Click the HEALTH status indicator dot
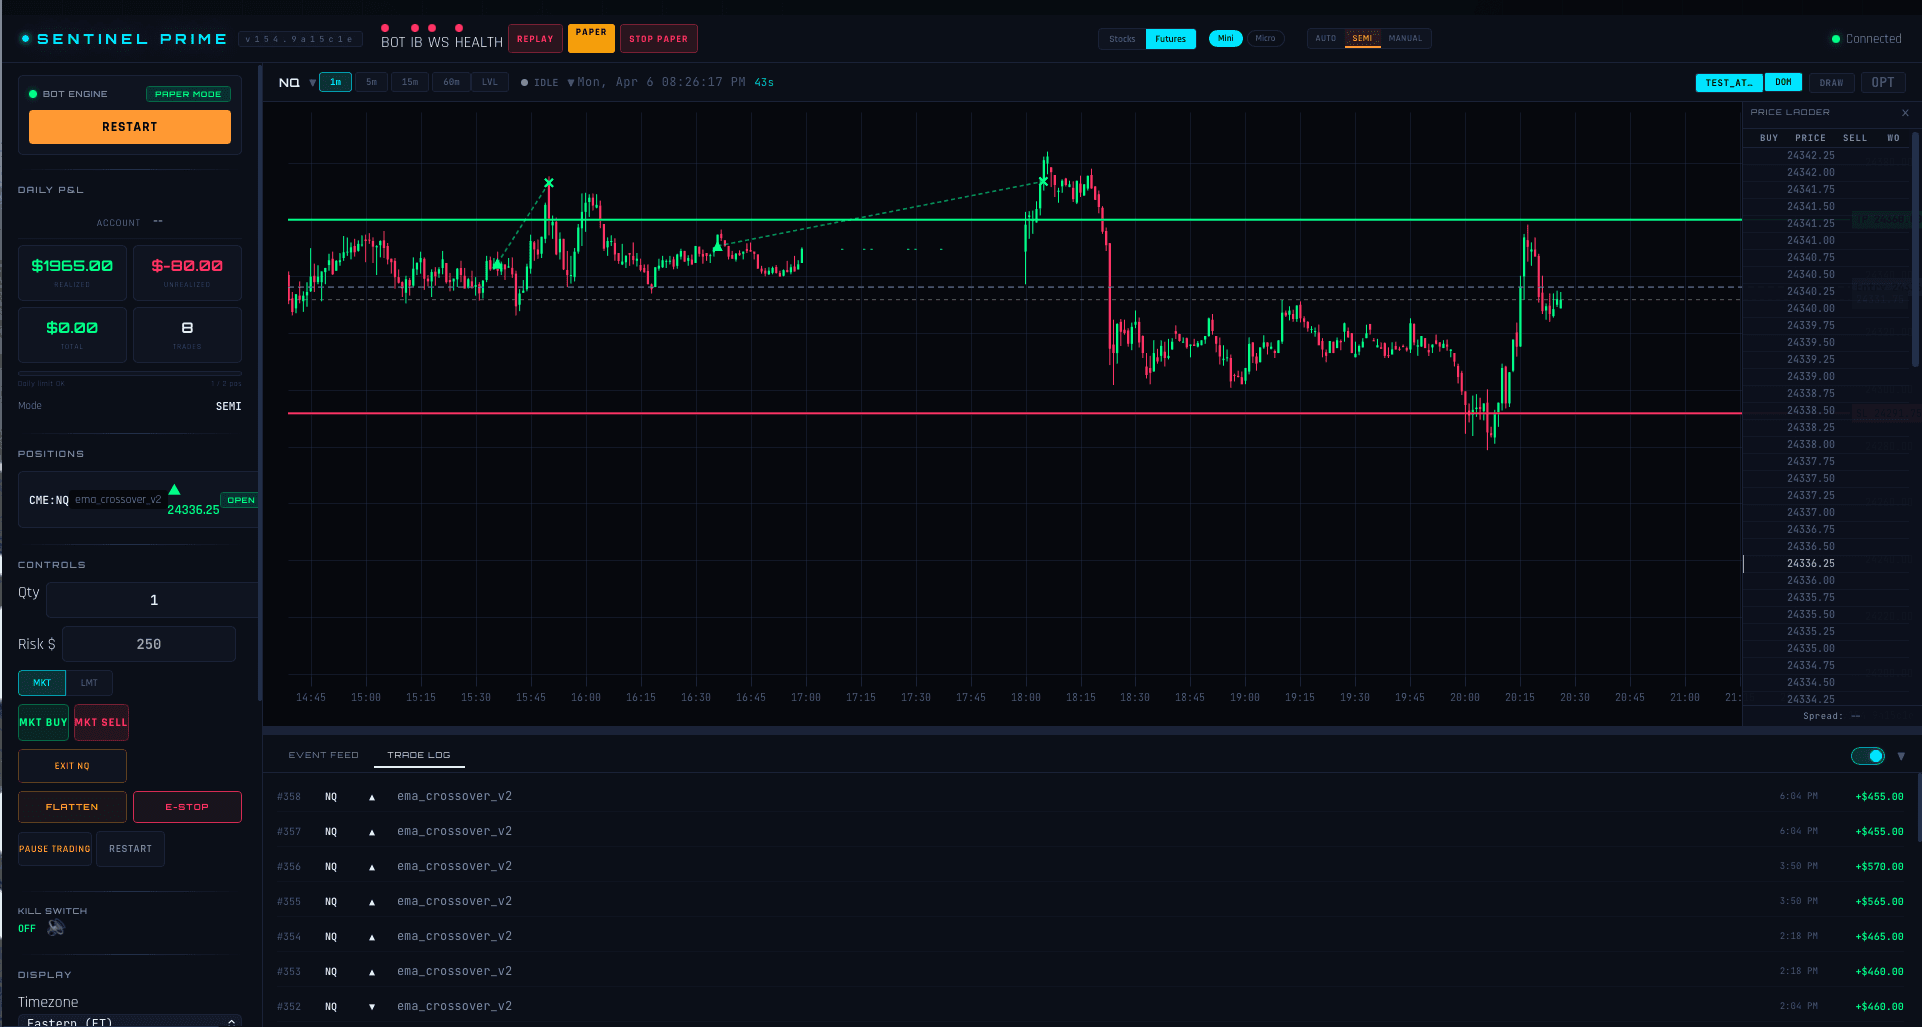Image resolution: width=1922 pixels, height=1027 pixels. [x=459, y=28]
